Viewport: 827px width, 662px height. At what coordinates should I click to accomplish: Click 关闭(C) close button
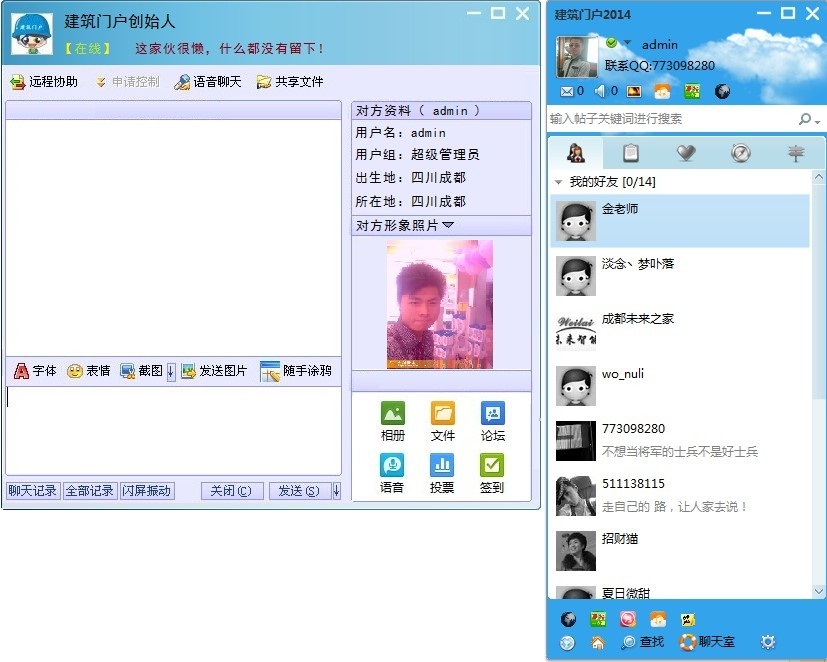231,491
